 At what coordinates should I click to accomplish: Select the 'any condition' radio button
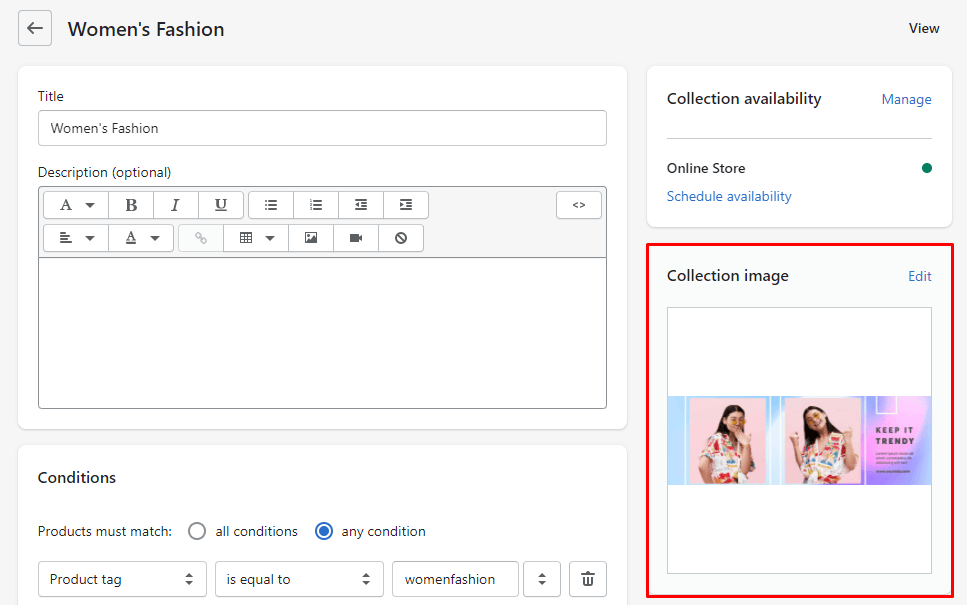(324, 531)
